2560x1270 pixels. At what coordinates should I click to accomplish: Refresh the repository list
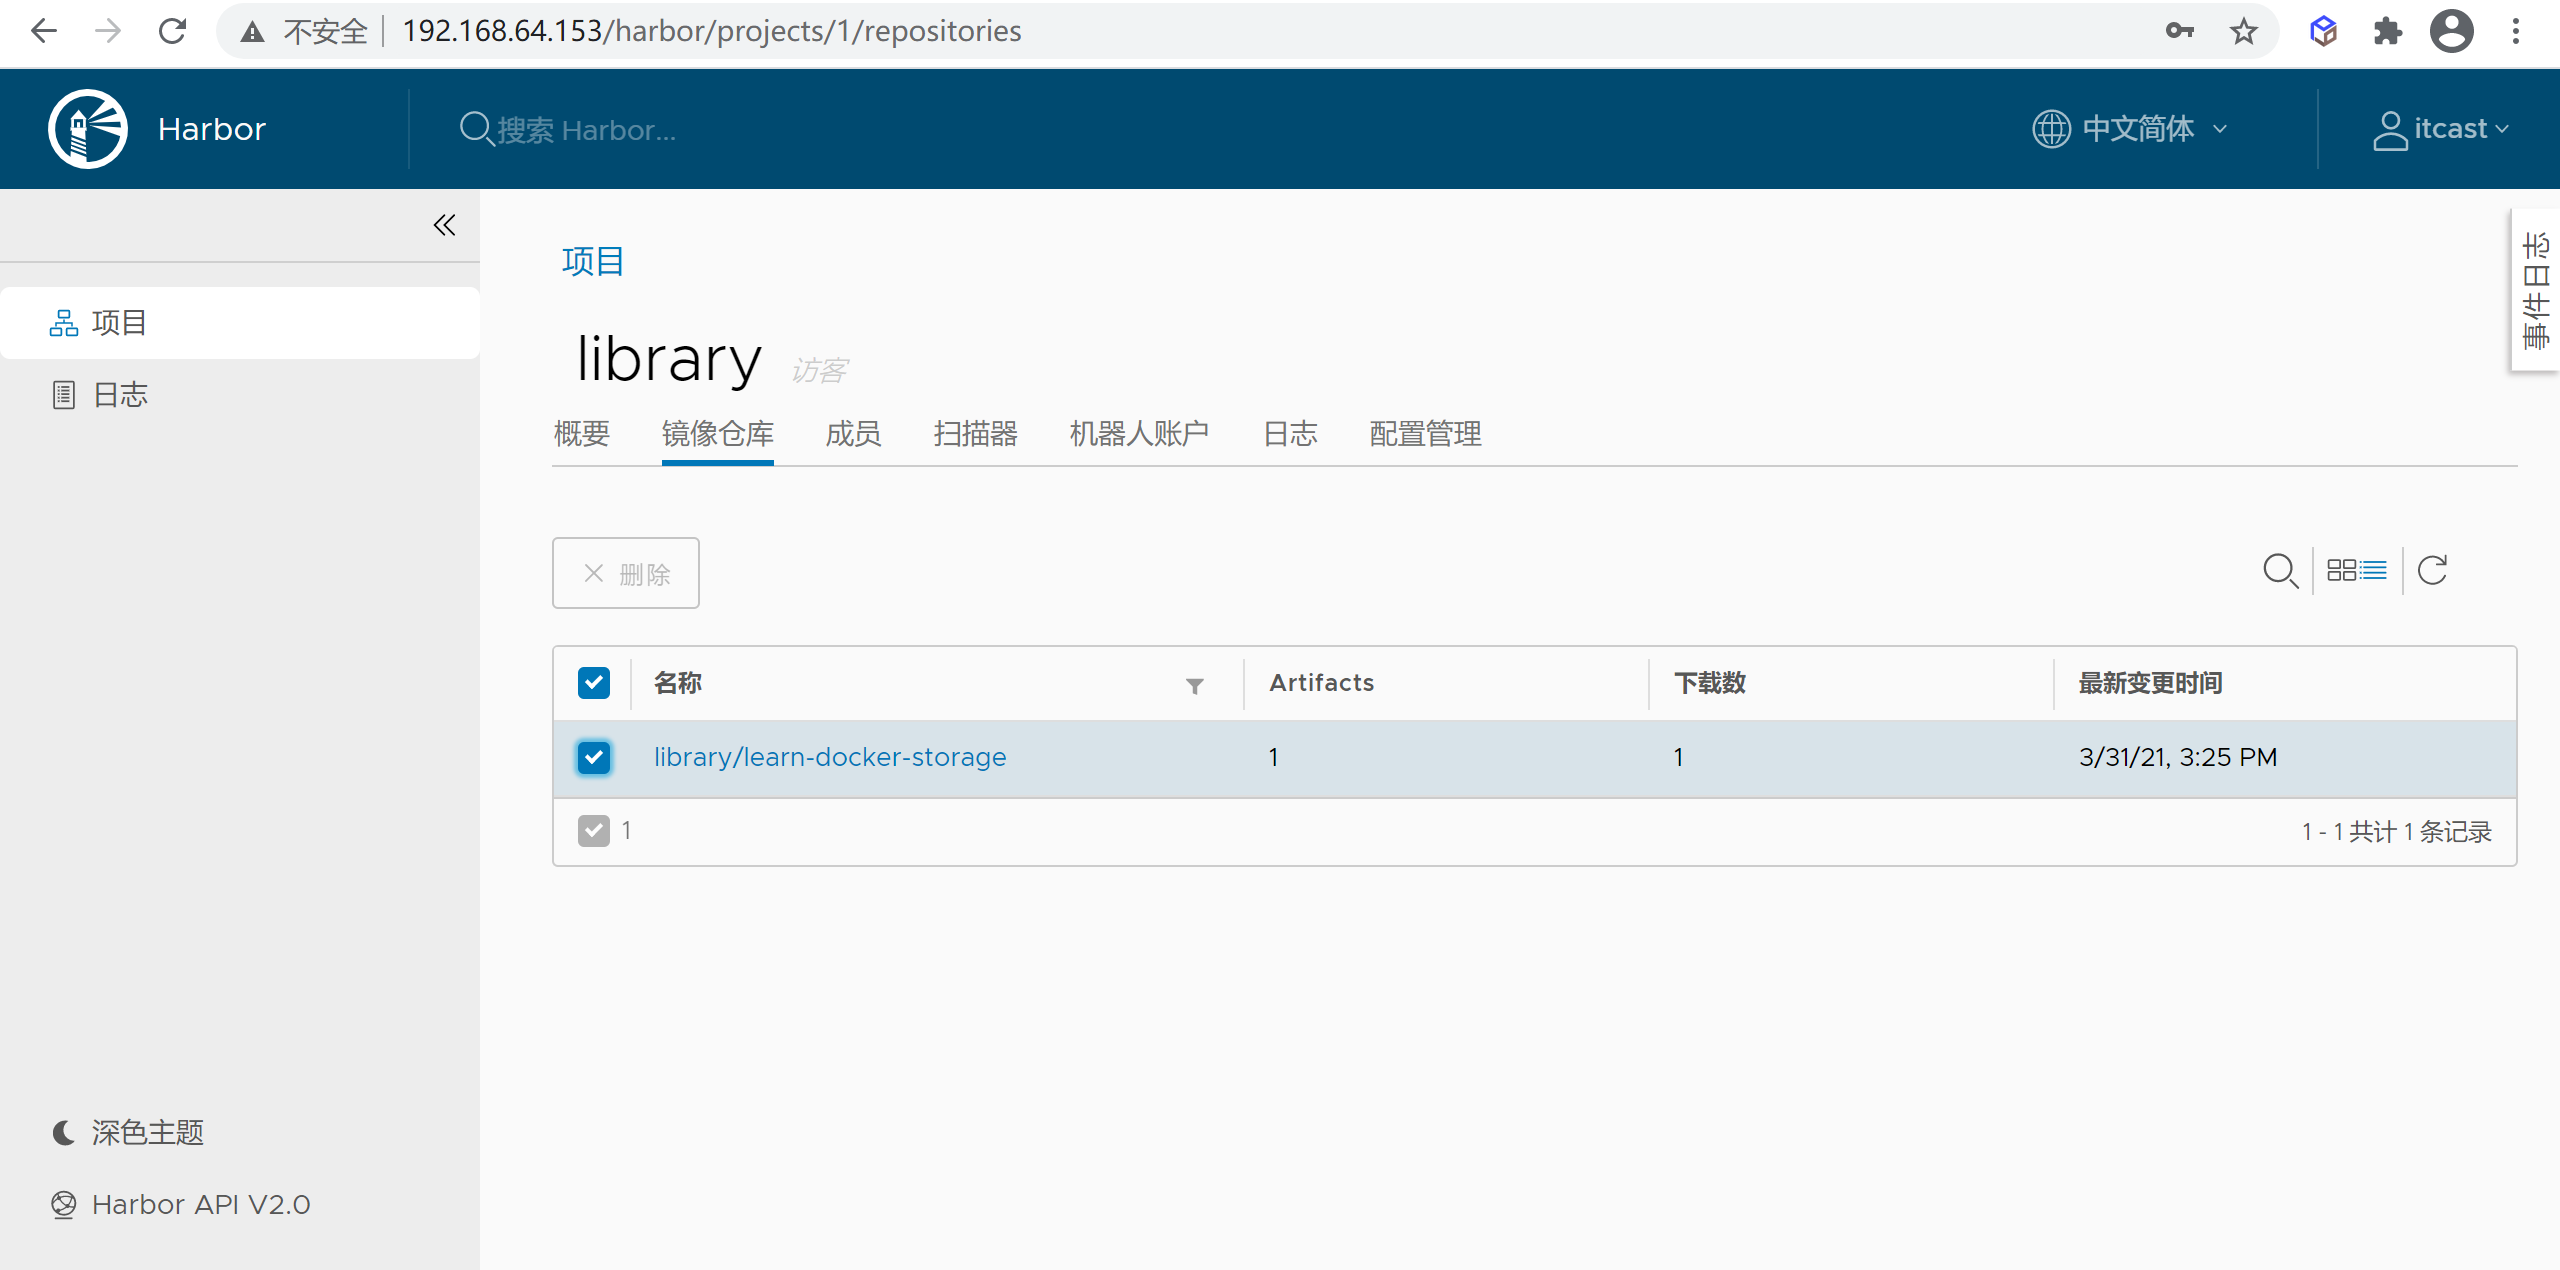2433,569
